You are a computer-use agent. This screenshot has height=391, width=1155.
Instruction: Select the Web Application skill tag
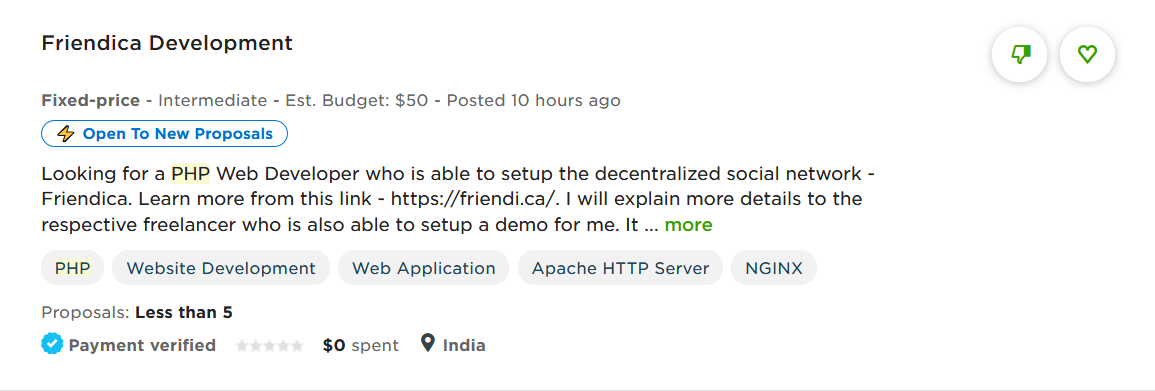tap(424, 268)
